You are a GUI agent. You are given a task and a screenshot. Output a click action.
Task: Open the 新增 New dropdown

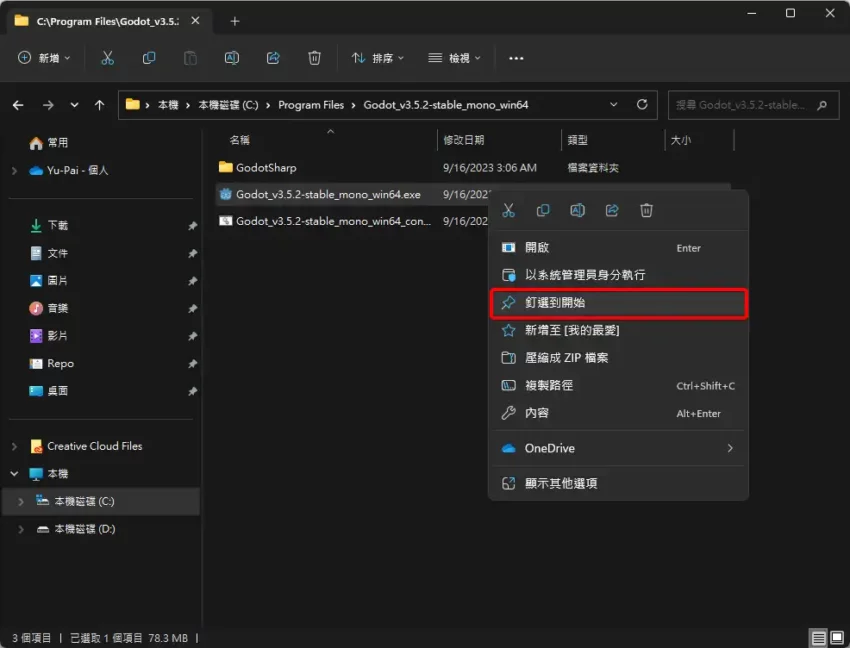tap(44, 58)
